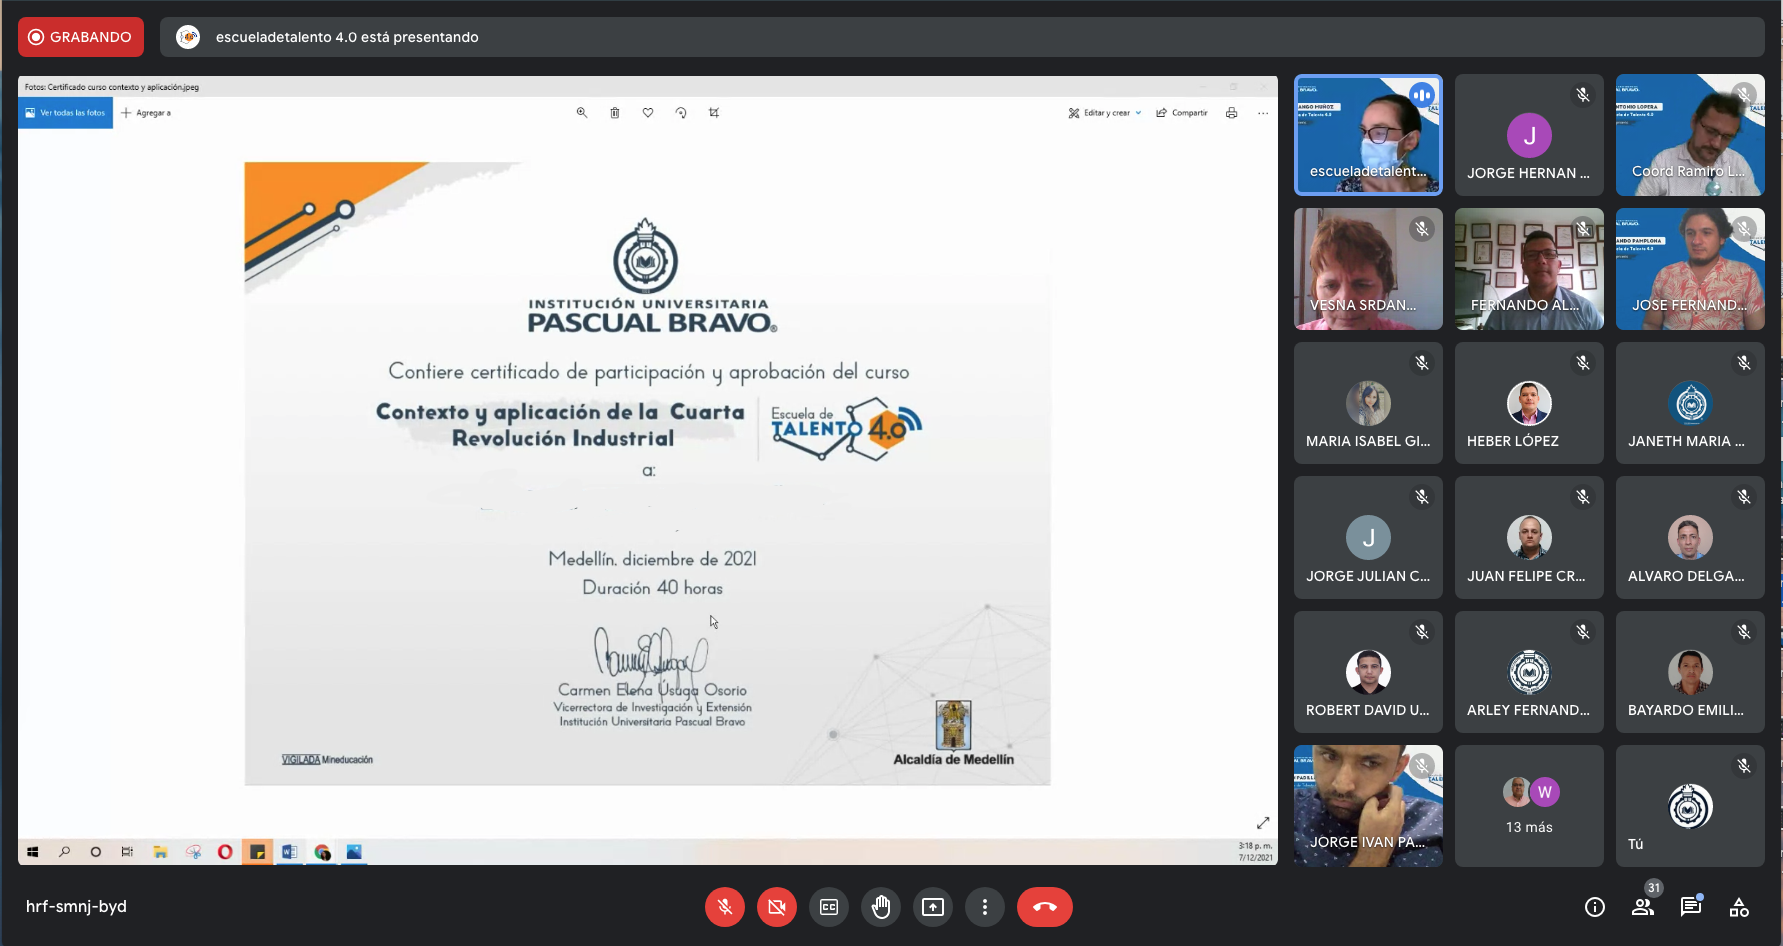The image size is (1783, 946).
Task: Click the audio speaking indicator on escueladetalent tile
Action: tap(1421, 95)
